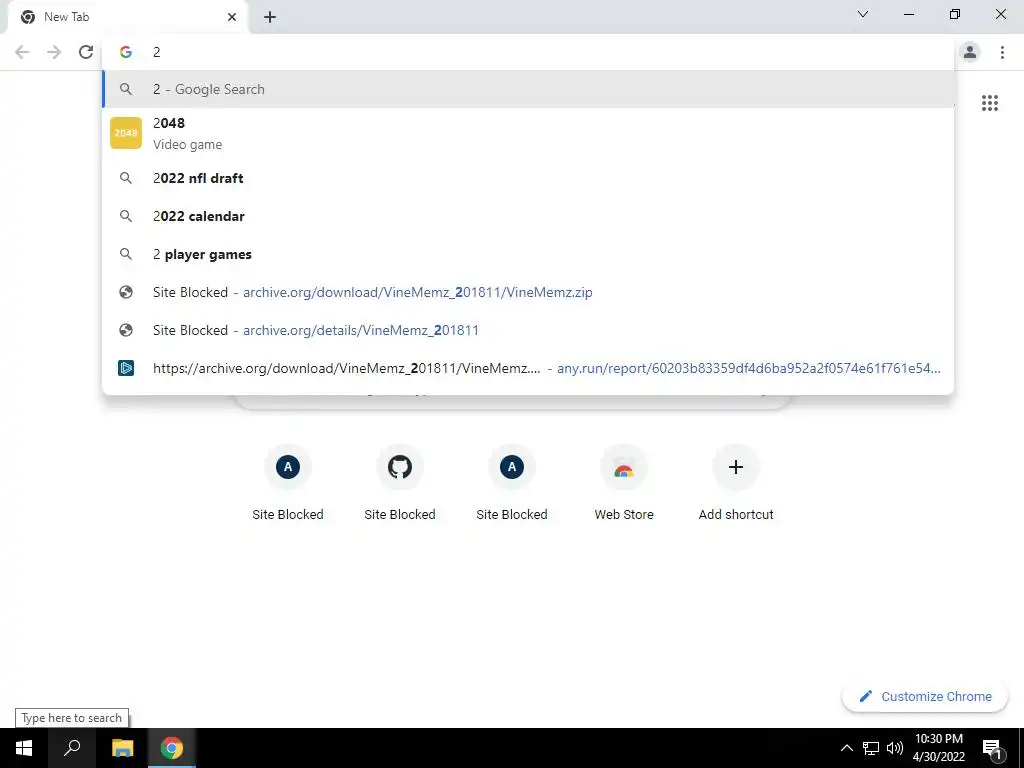Screen dimensions: 1024x768
Task: Open the Google apps grid icon
Action: coord(990,103)
